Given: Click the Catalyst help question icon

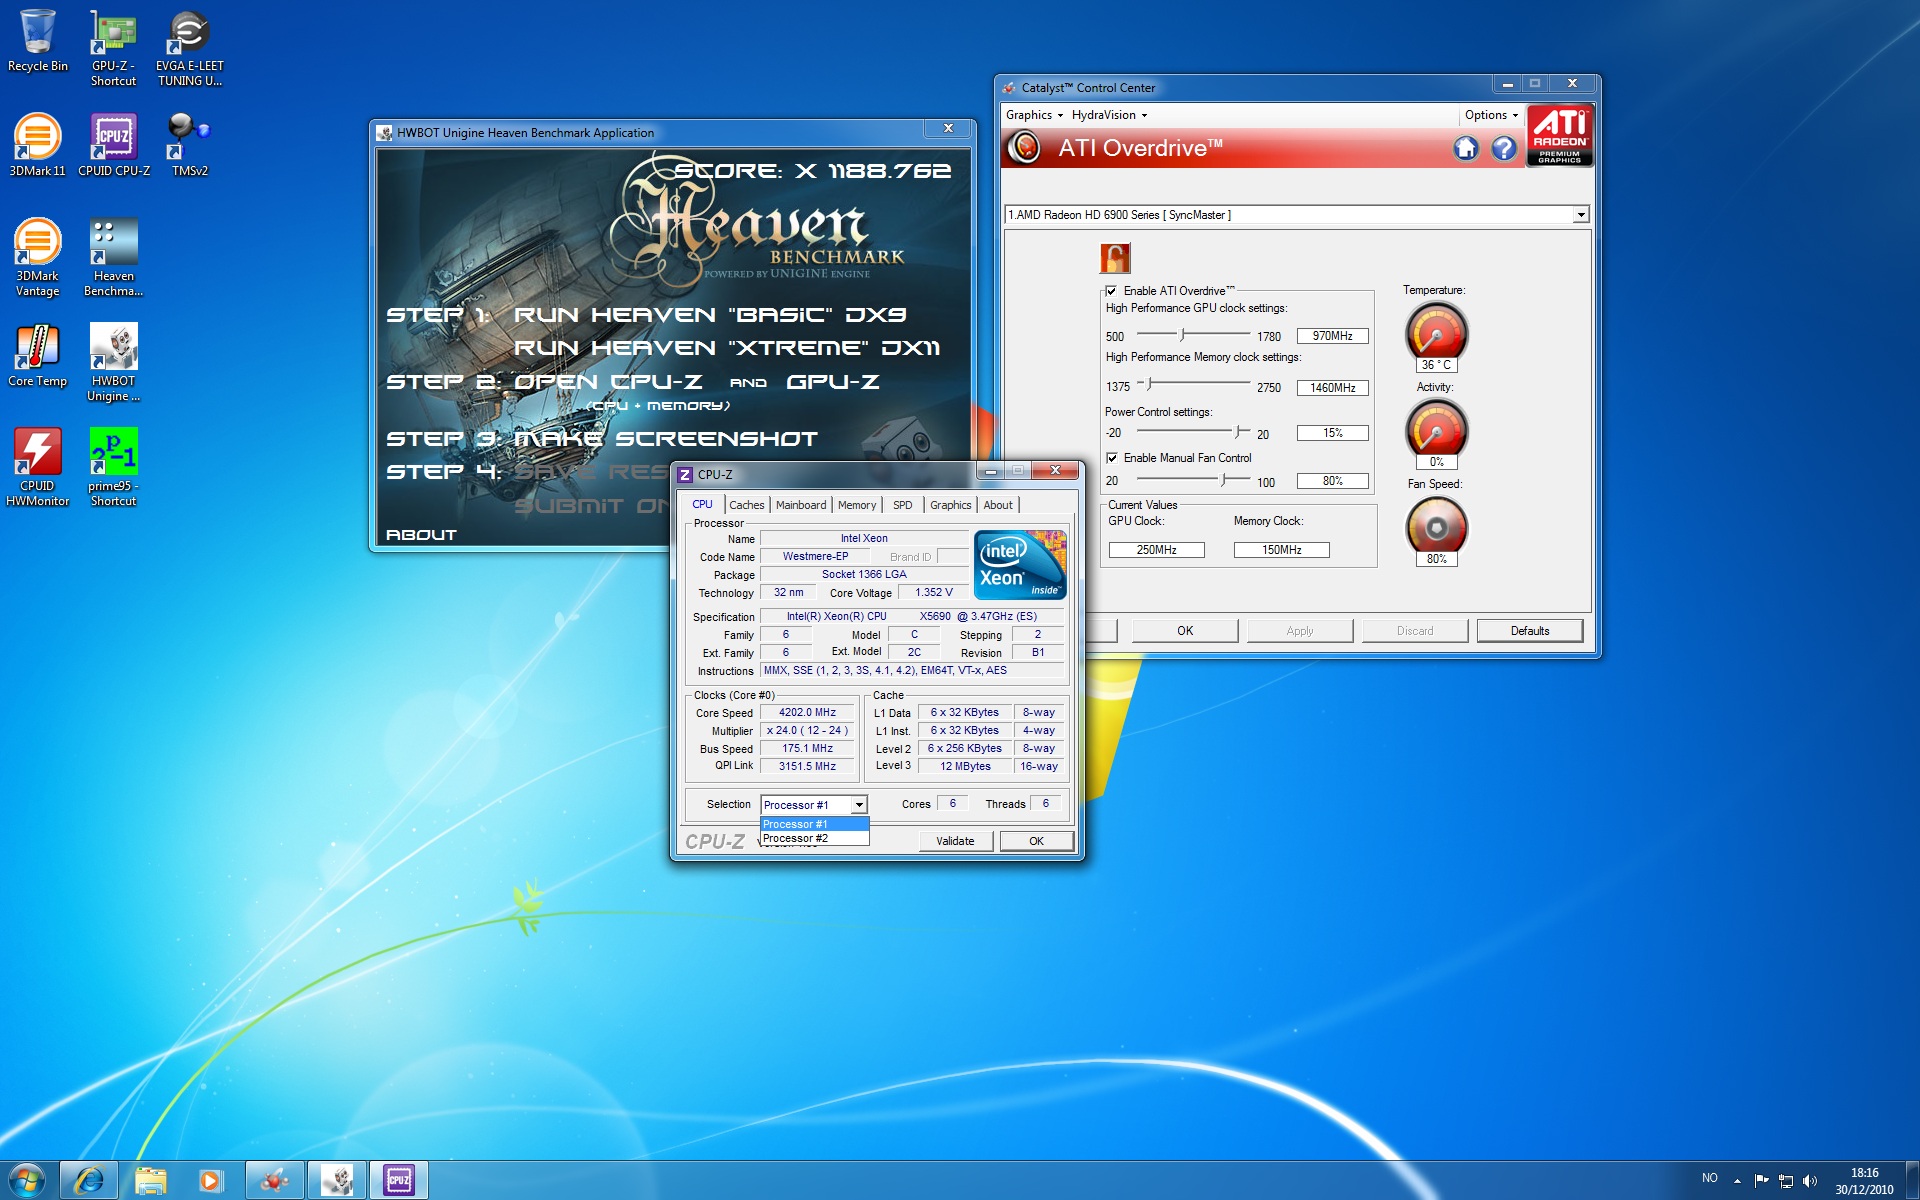Looking at the screenshot, I should [1504, 149].
